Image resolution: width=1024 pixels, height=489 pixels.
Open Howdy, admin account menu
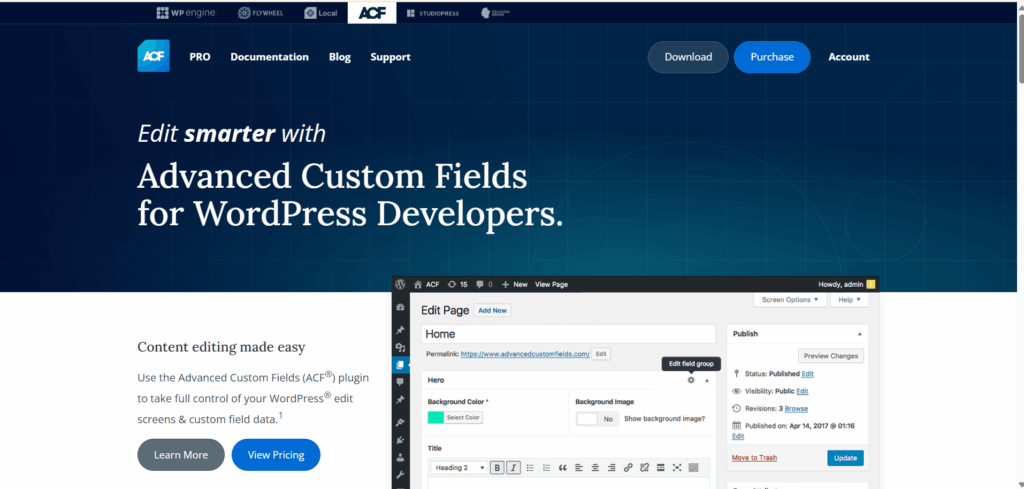846,284
